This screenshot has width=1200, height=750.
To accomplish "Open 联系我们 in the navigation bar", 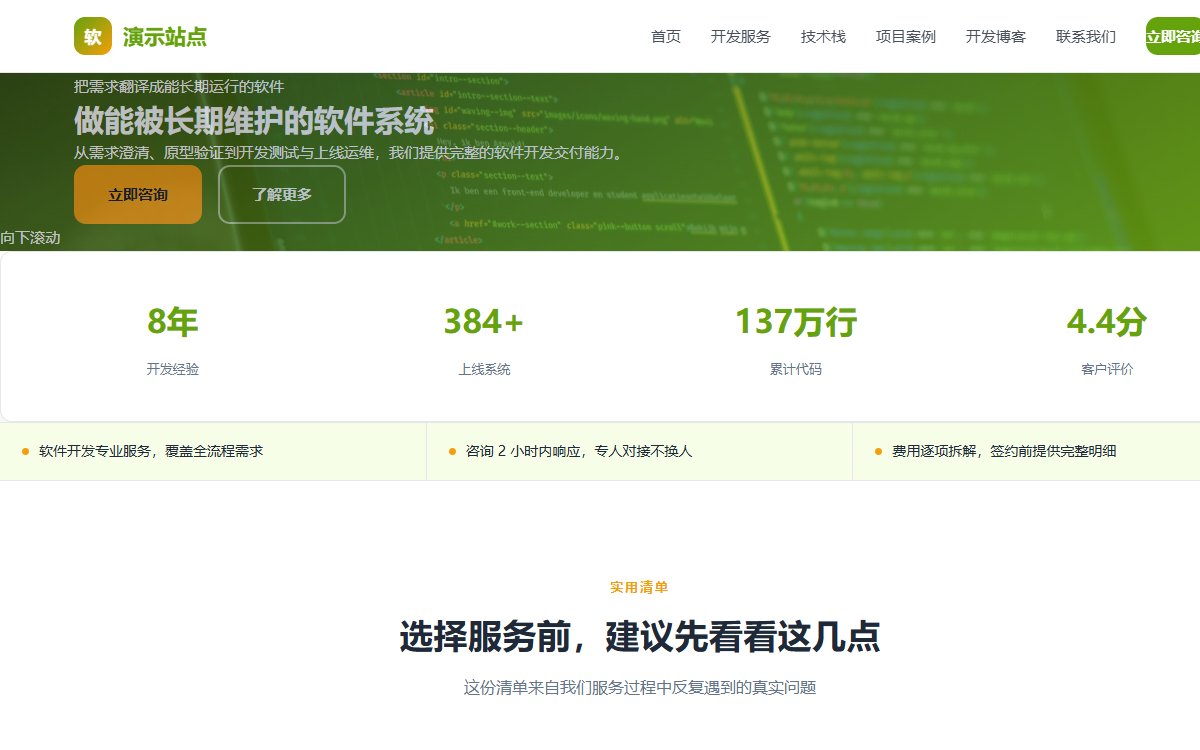I will 1086,37.
